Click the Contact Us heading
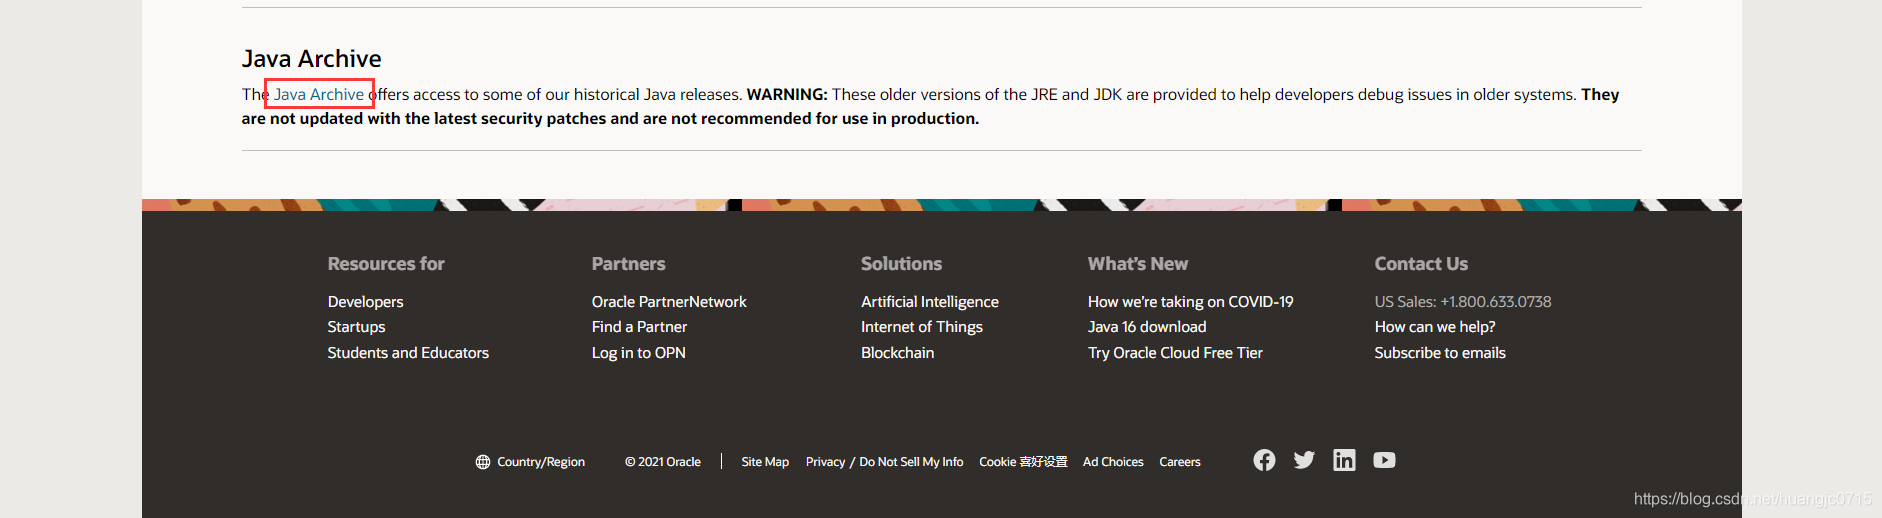Screen dimensions: 1882x518 tap(1421, 264)
